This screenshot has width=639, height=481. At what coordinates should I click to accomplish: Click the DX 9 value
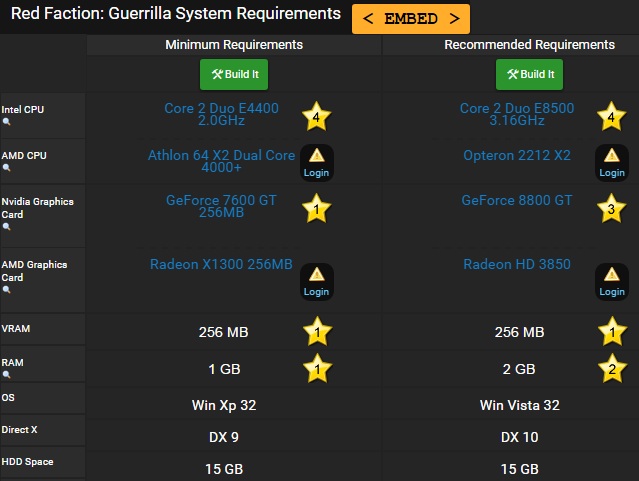pyautogui.click(x=224, y=437)
